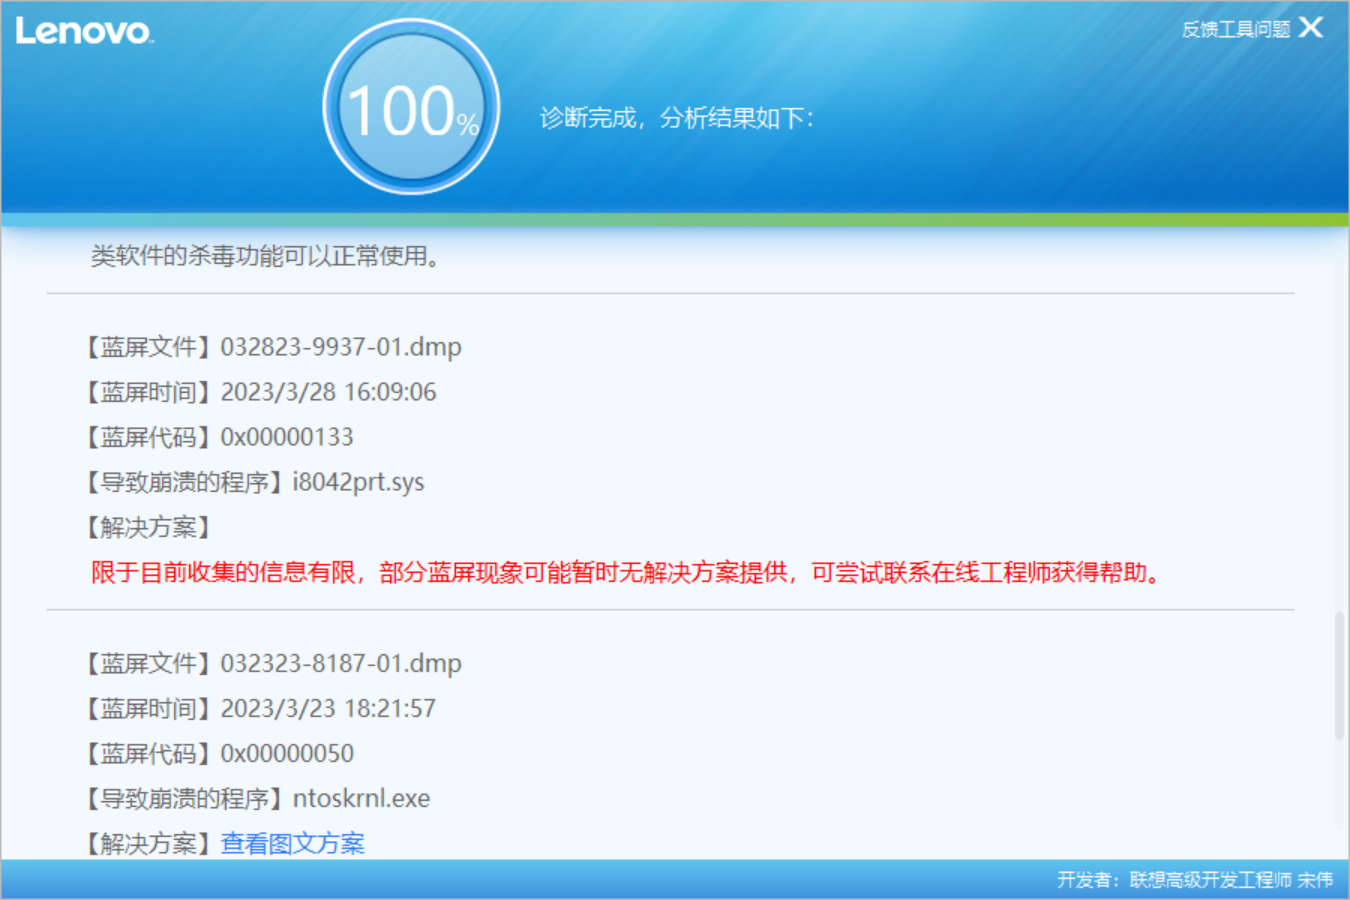The image size is (1350, 900).
Task: Click blue screen code 0x00000050
Action: tap(287, 753)
